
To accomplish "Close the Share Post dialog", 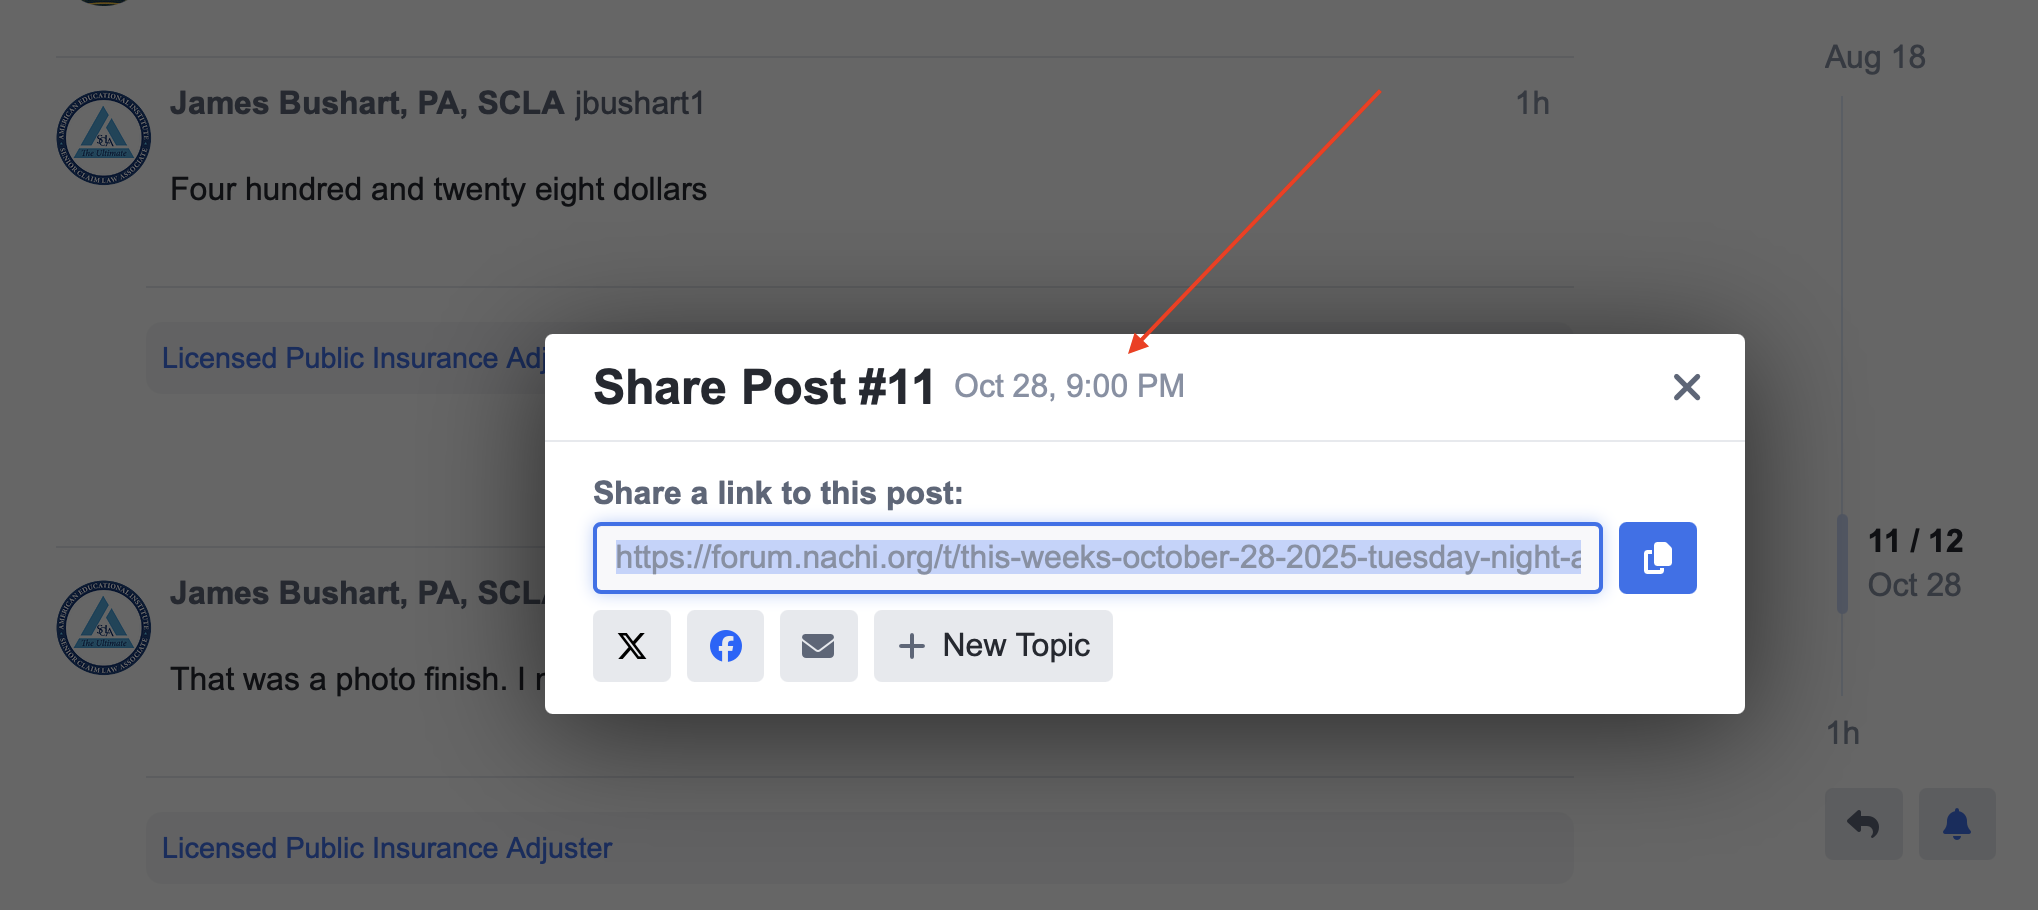I will [x=1687, y=387].
